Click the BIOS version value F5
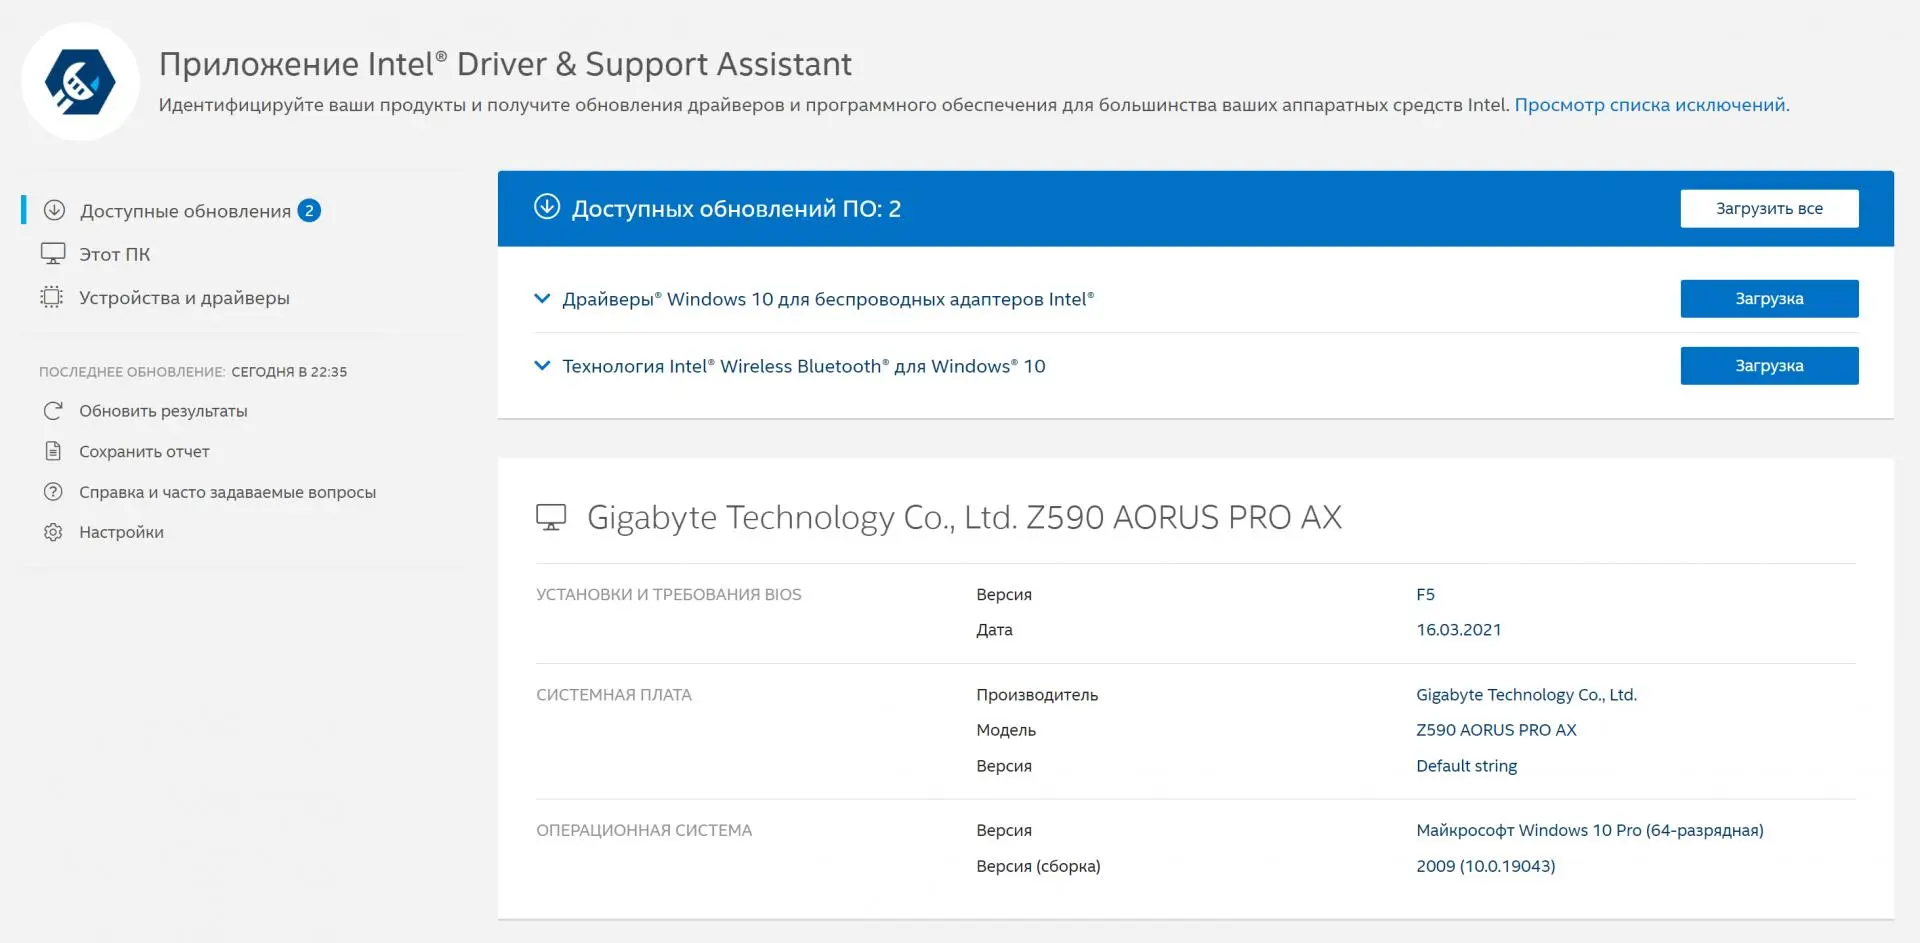 pos(1425,594)
